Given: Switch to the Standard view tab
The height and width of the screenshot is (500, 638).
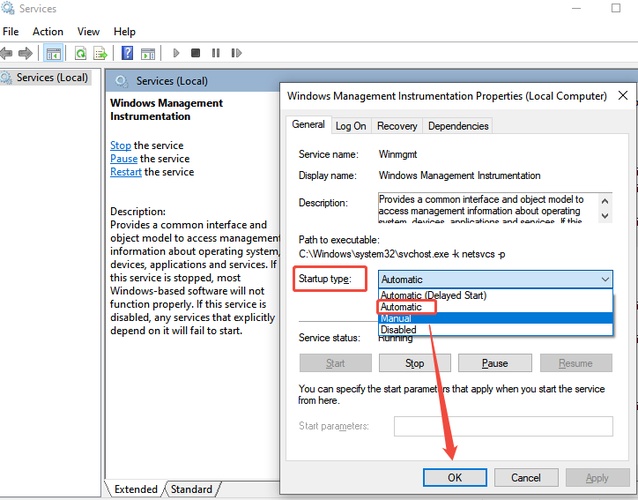Looking at the screenshot, I should [x=192, y=489].
